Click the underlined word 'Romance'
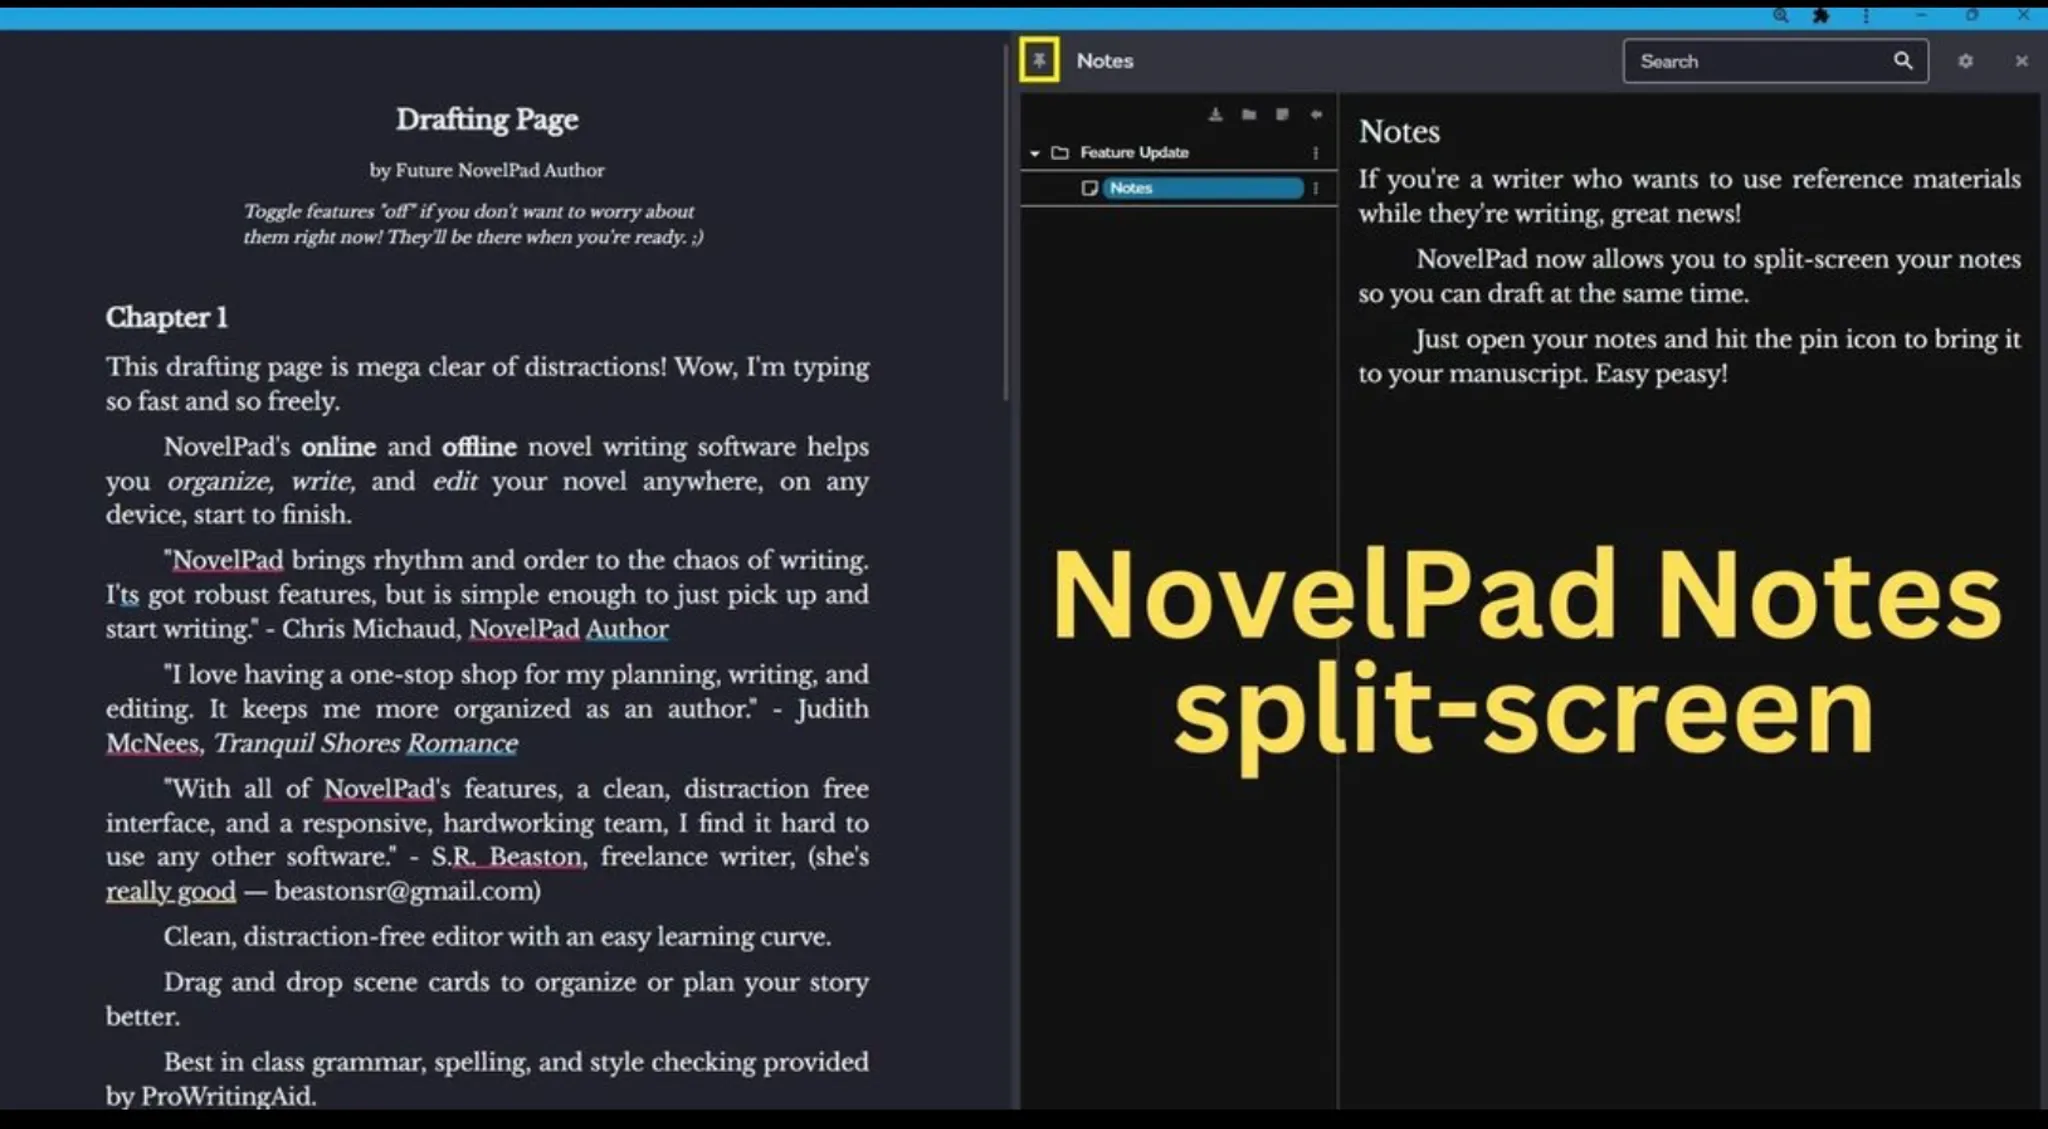 coord(462,743)
